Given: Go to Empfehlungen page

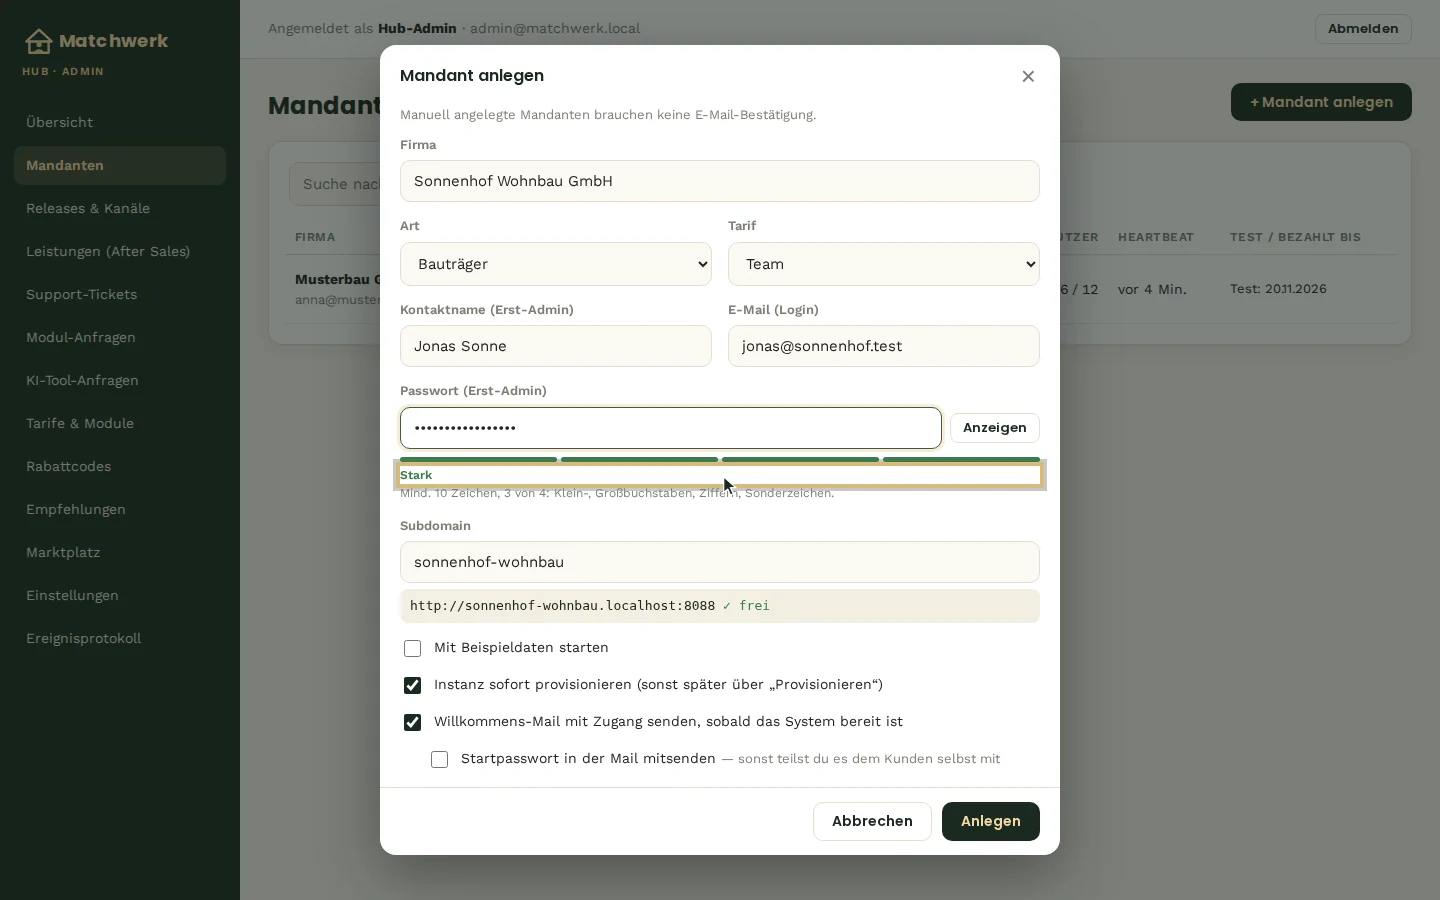Looking at the screenshot, I should [x=120, y=509].
